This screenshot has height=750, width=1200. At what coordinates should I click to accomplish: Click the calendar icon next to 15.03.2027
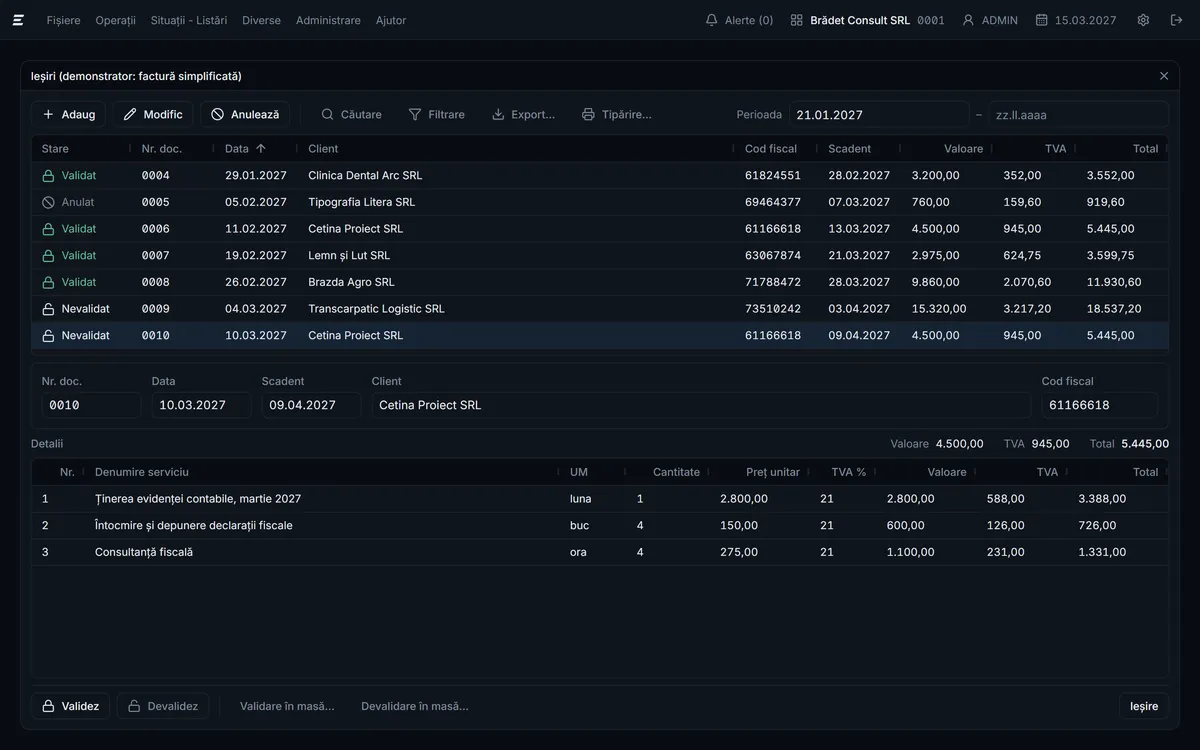(x=1041, y=20)
